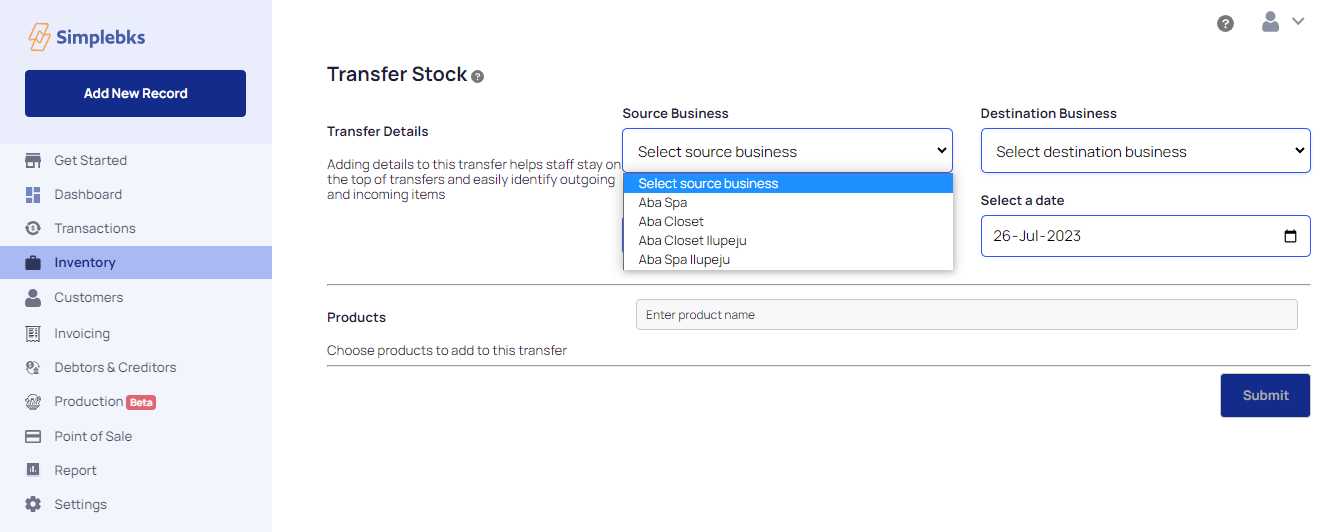
Task: Click the Dashboard grid icon
Action: 33,195
